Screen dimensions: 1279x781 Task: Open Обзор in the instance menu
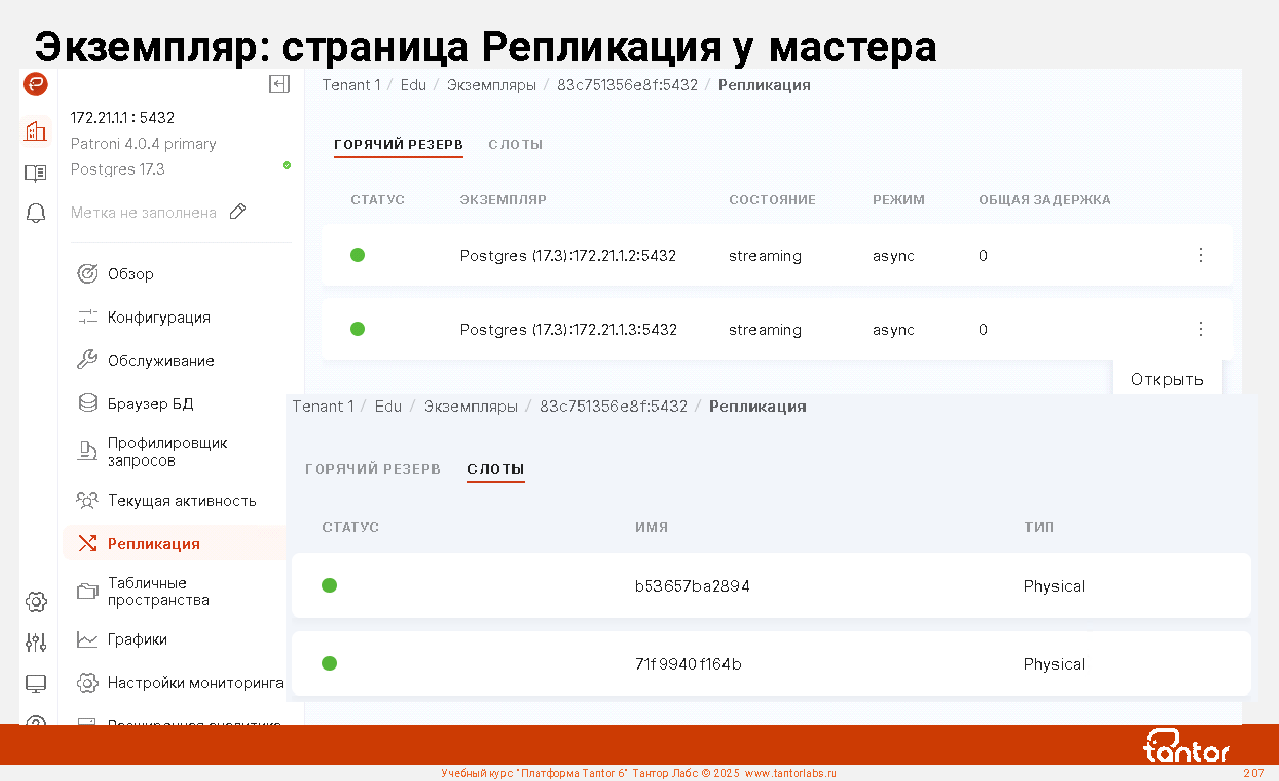pyautogui.click(x=130, y=274)
